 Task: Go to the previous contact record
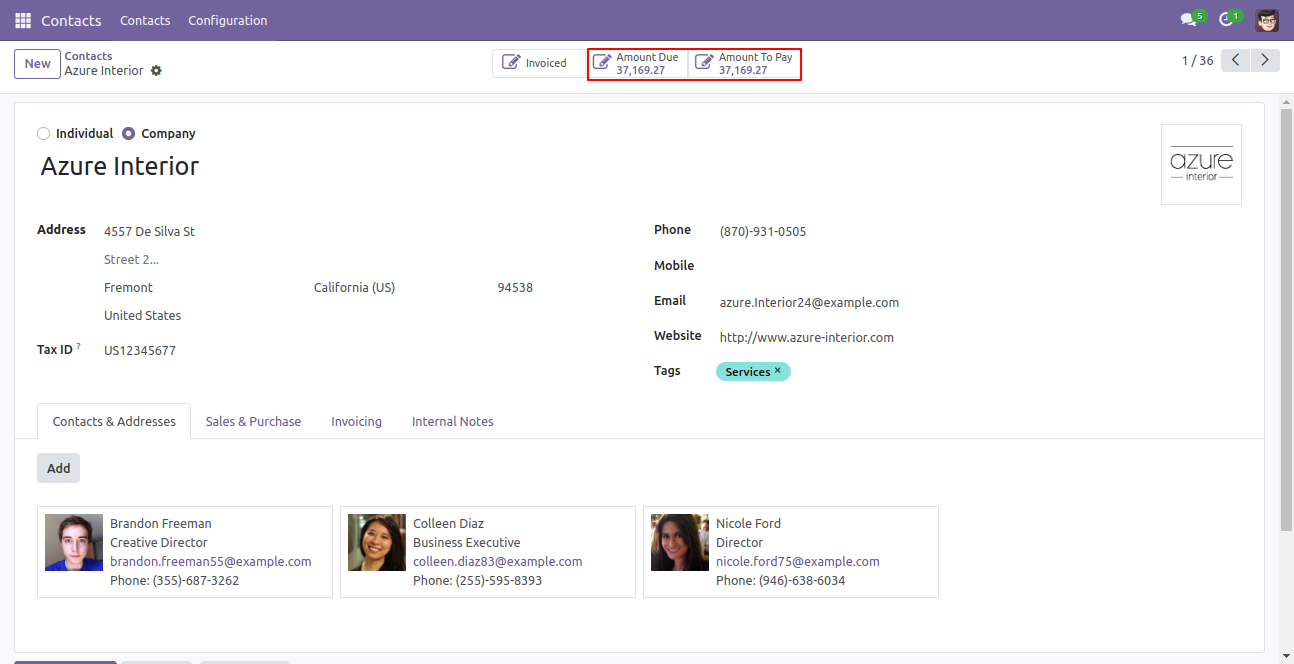tap(1236, 61)
